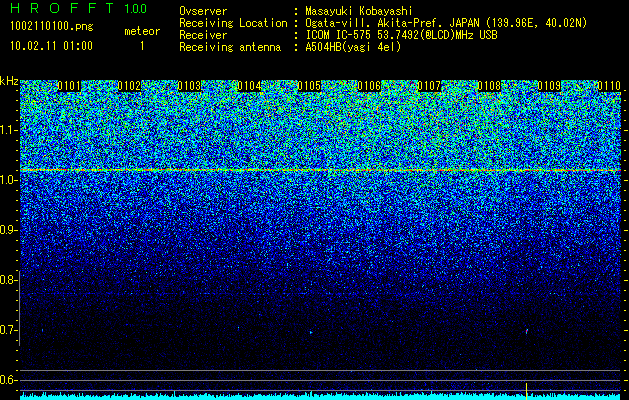Click the 0104 time marker
The width and height of the screenshot is (629, 400).
click(x=249, y=86)
